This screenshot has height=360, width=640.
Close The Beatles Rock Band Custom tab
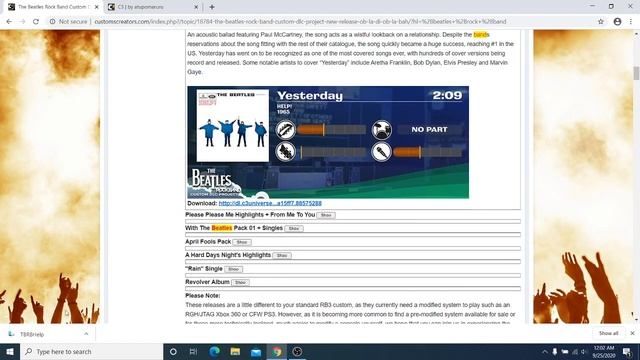pos(97,7)
